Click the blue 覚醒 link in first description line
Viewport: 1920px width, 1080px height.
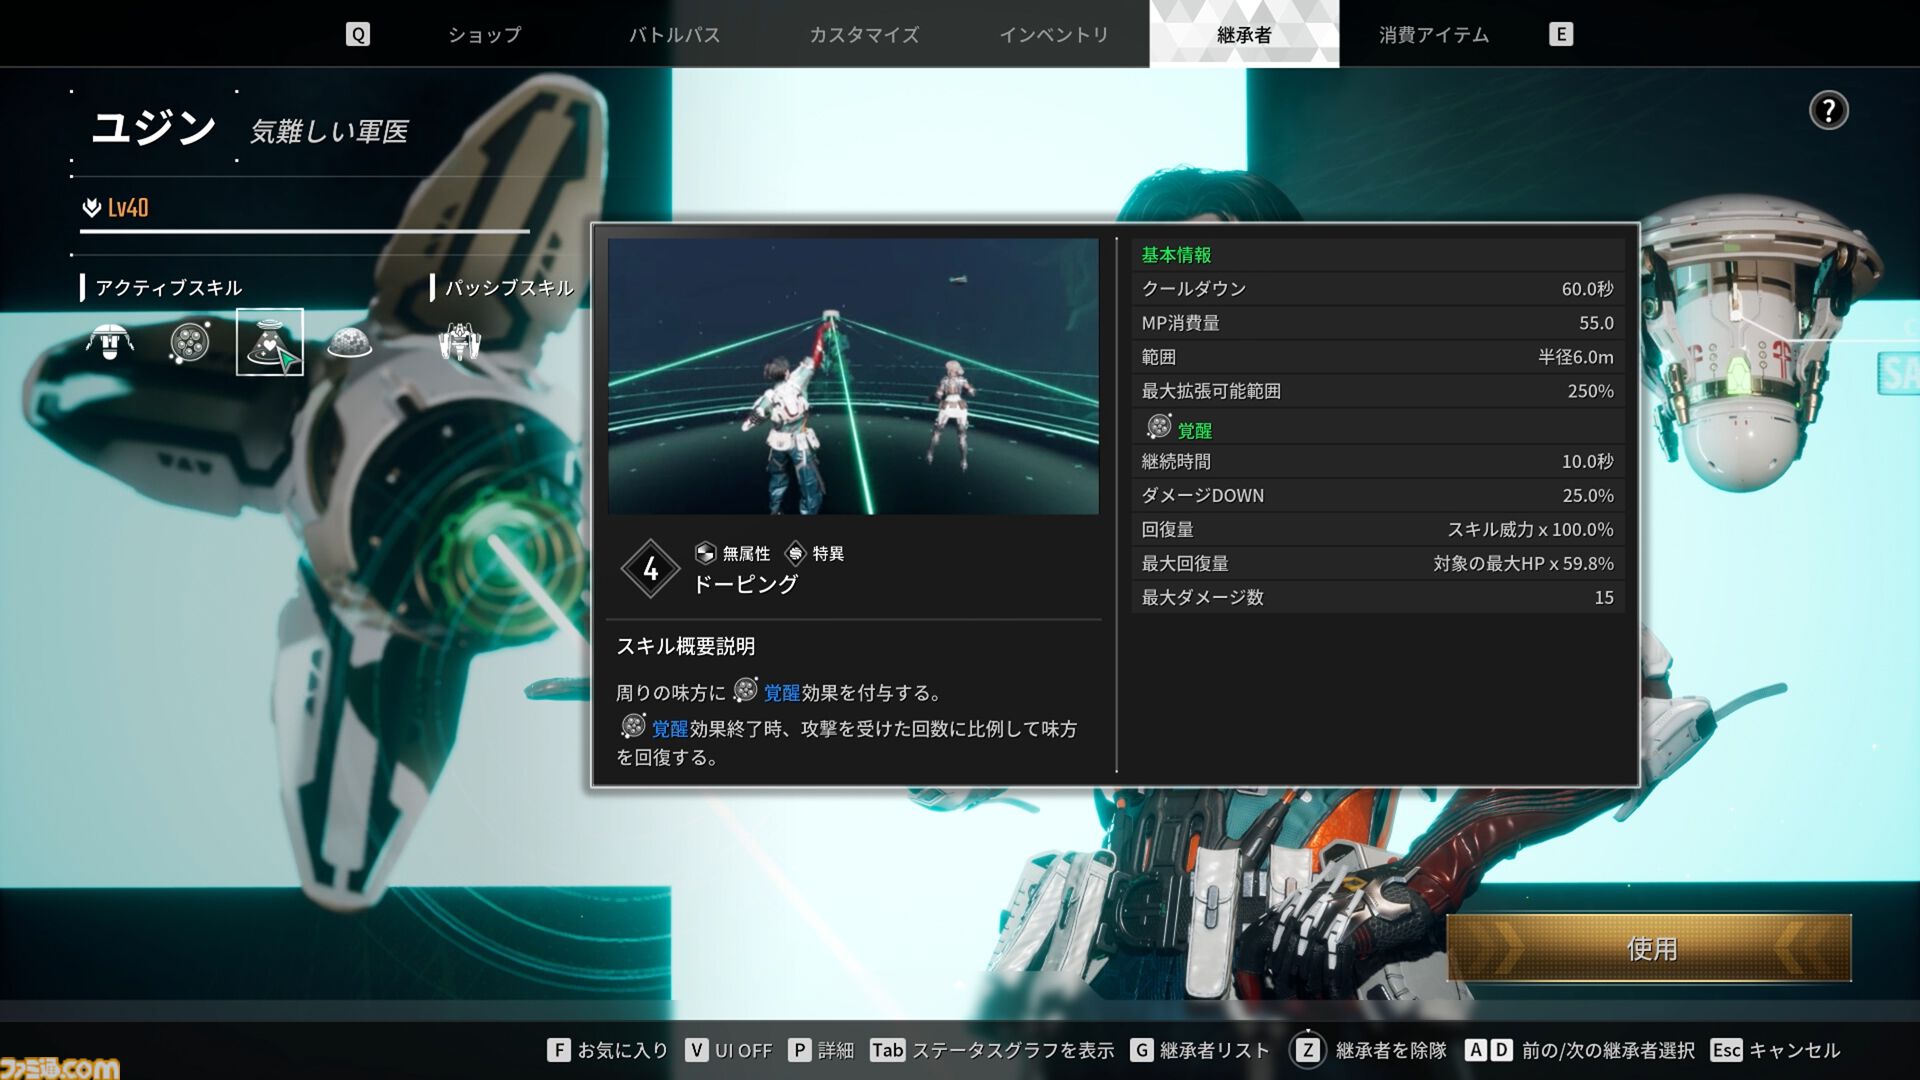tap(781, 692)
